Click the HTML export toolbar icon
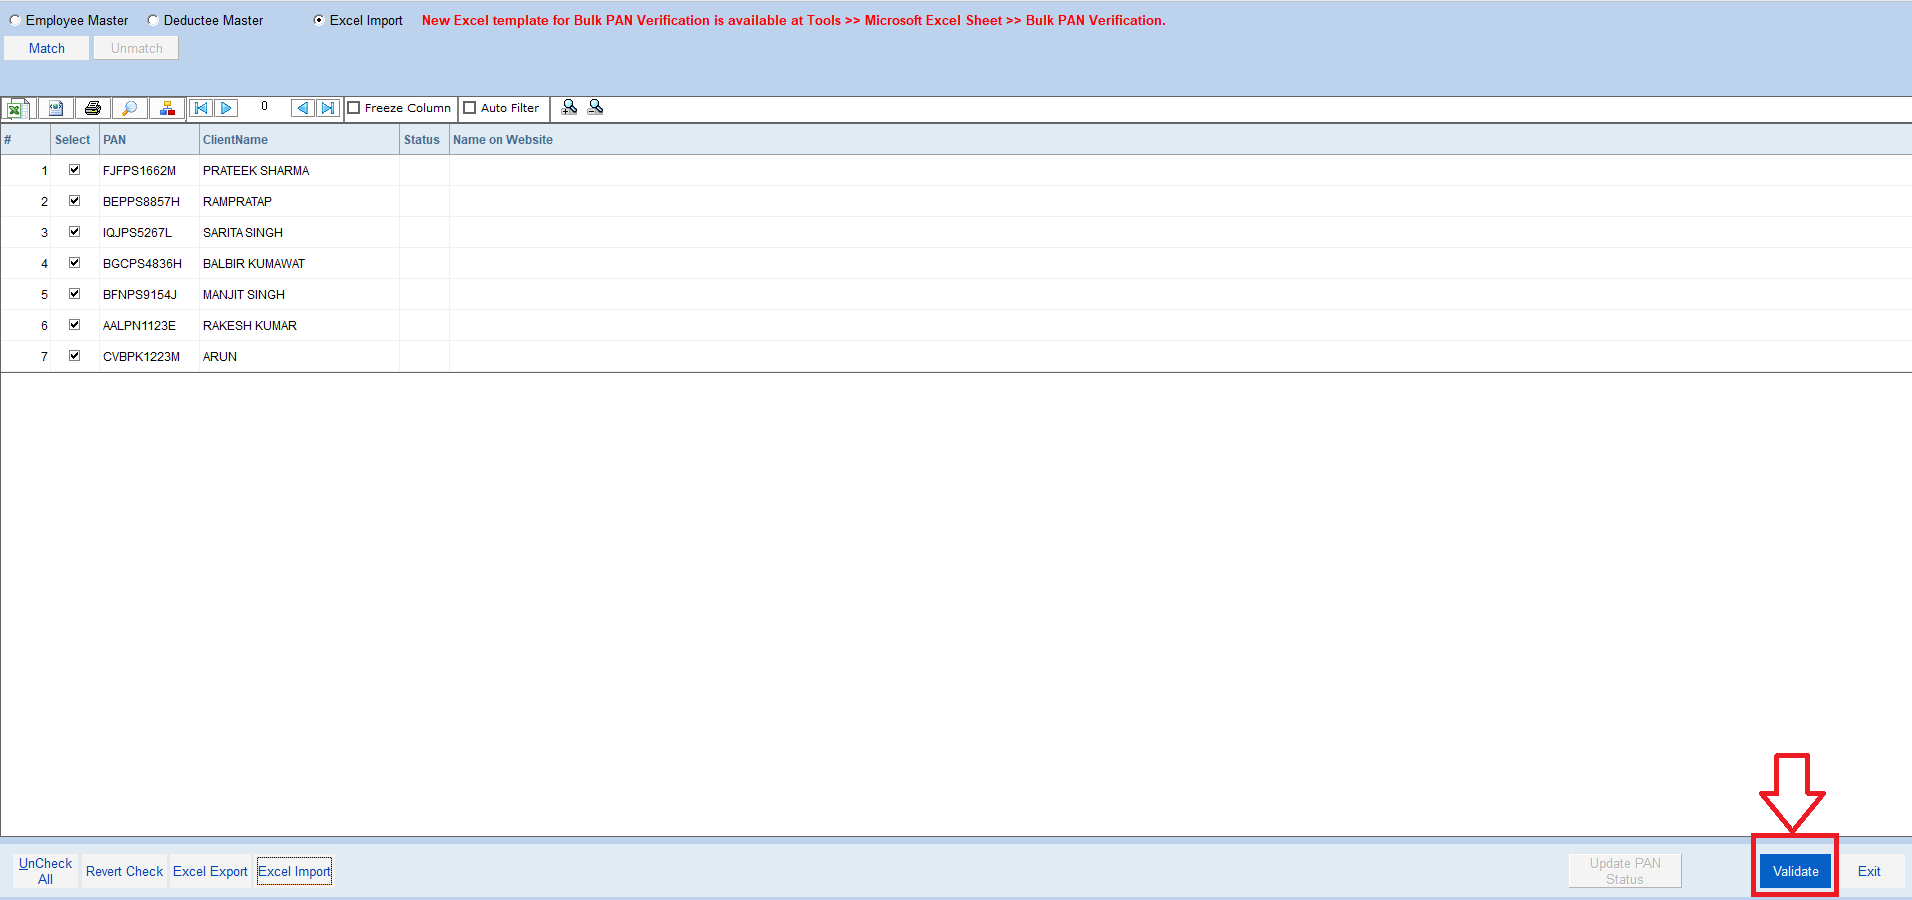The height and width of the screenshot is (900, 1912). pyautogui.click(x=56, y=108)
